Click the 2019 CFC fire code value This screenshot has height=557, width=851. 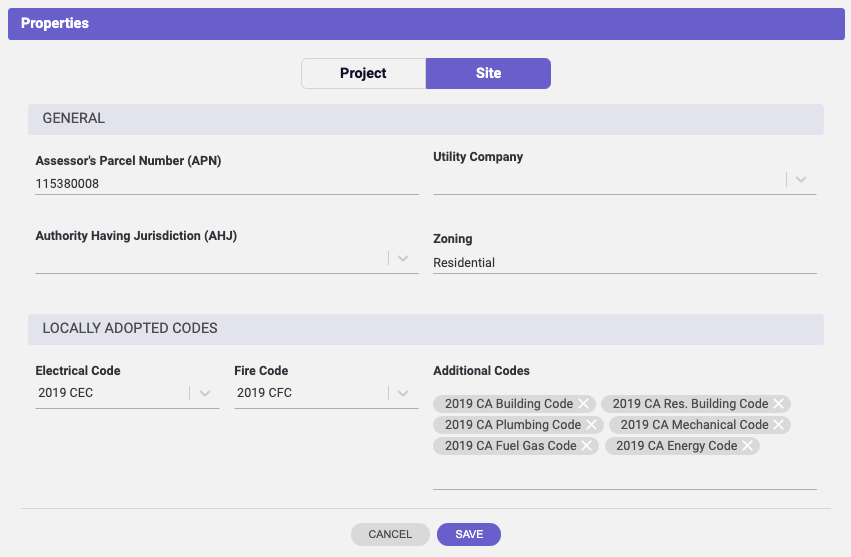tap(264, 393)
